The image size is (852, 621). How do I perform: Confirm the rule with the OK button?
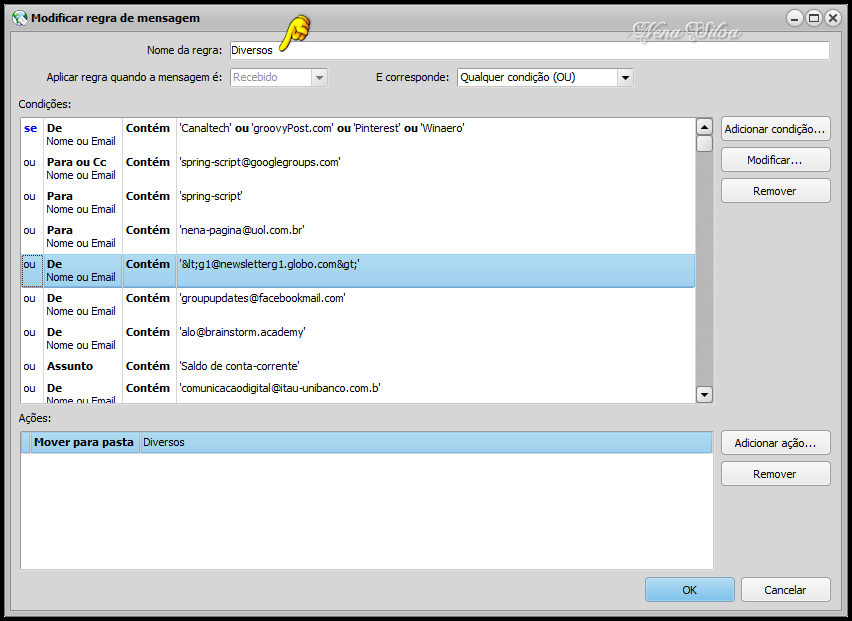click(x=689, y=590)
